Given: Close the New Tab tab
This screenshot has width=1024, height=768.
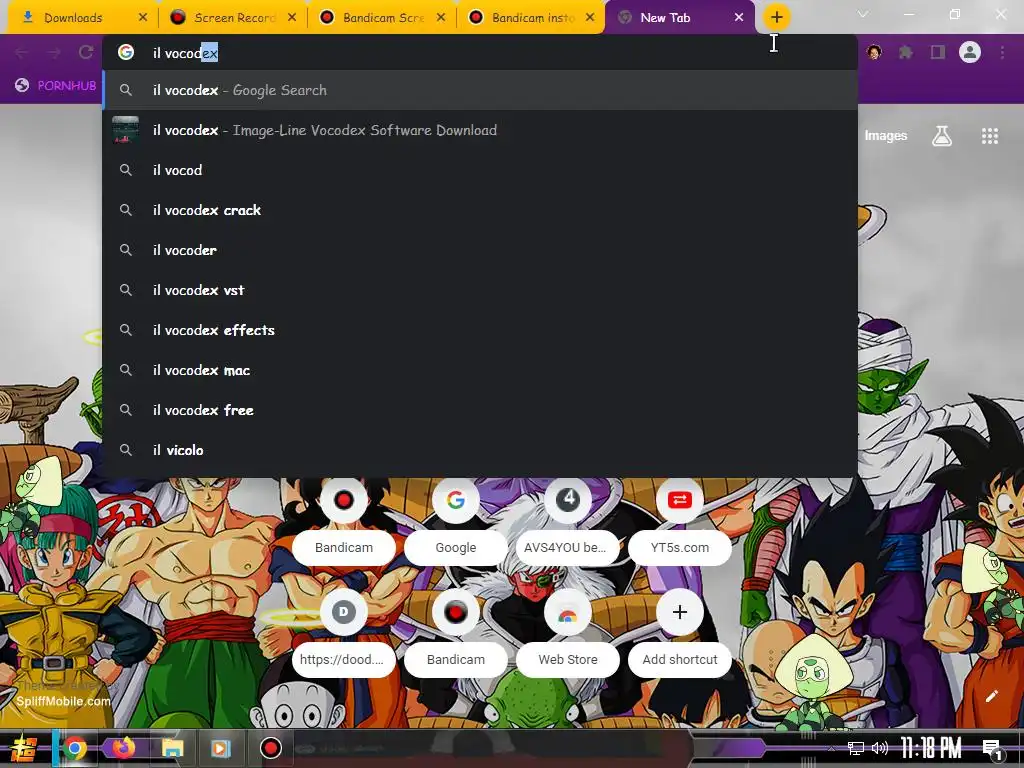Looking at the screenshot, I should (x=739, y=18).
